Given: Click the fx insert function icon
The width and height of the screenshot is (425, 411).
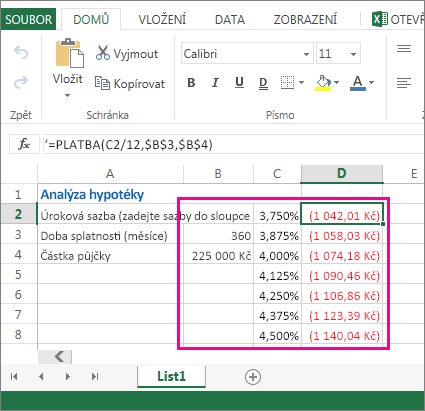Looking at the screenshot, I should click(24, 144).
